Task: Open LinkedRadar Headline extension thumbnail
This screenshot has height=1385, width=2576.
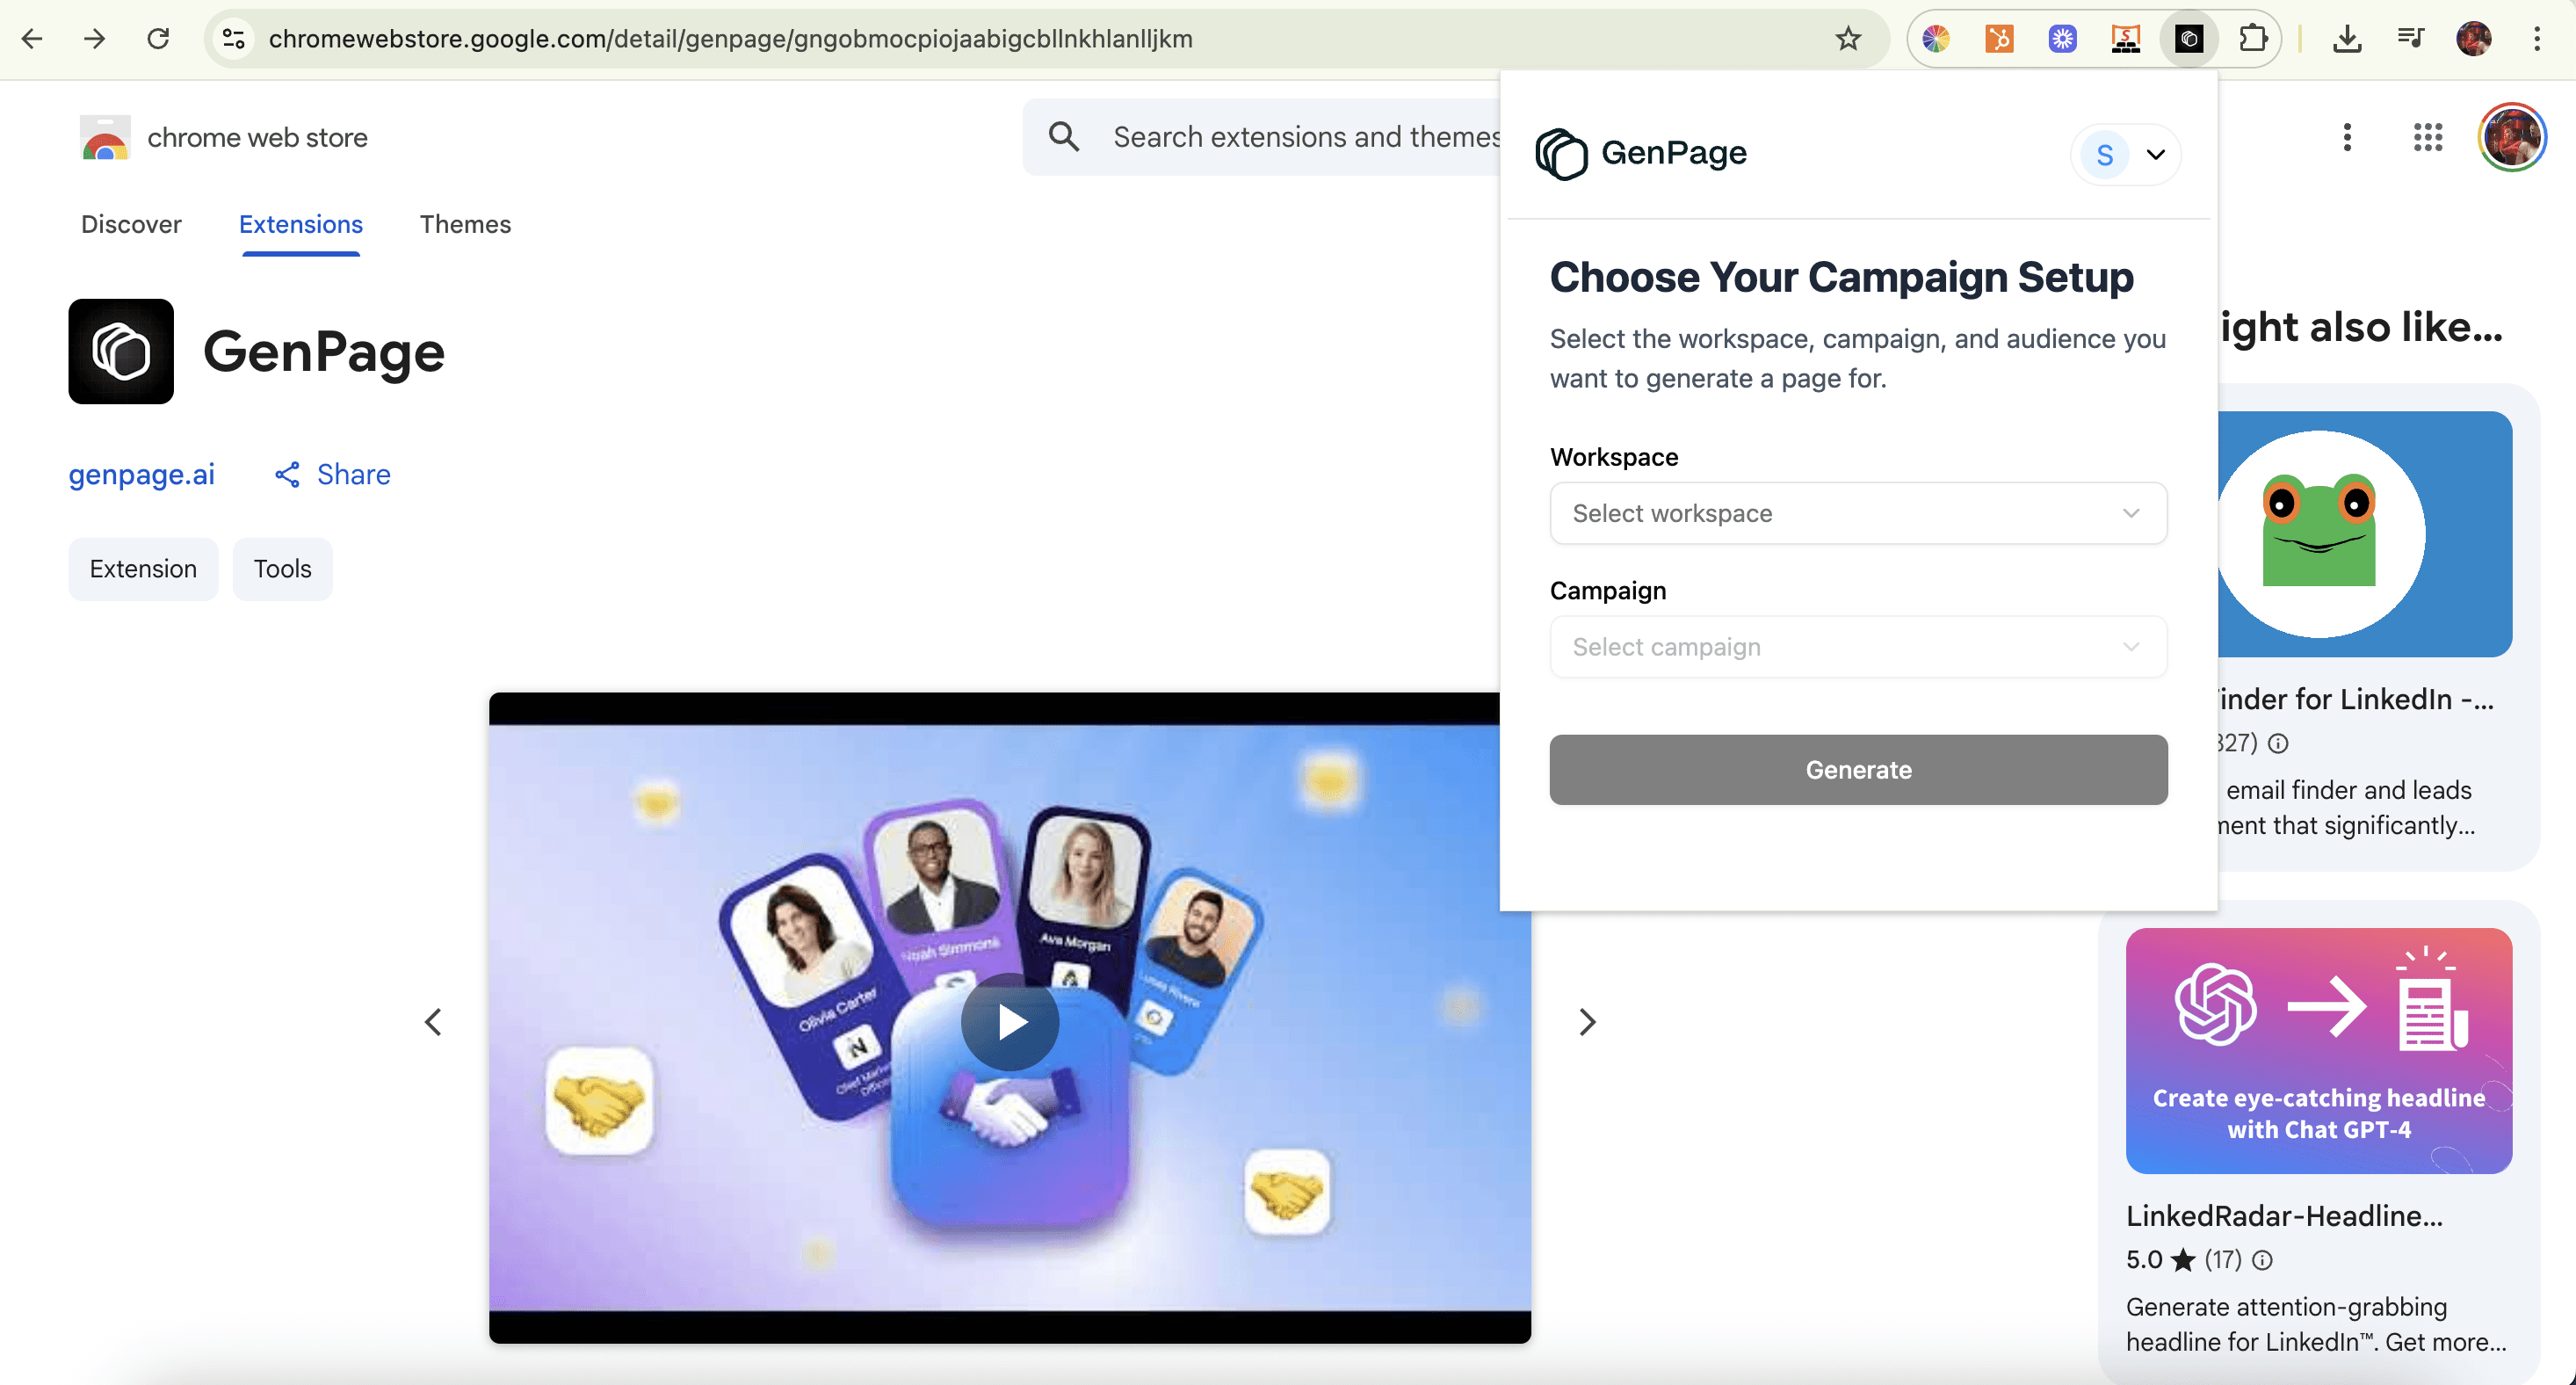Action: pos(2318,1050)
